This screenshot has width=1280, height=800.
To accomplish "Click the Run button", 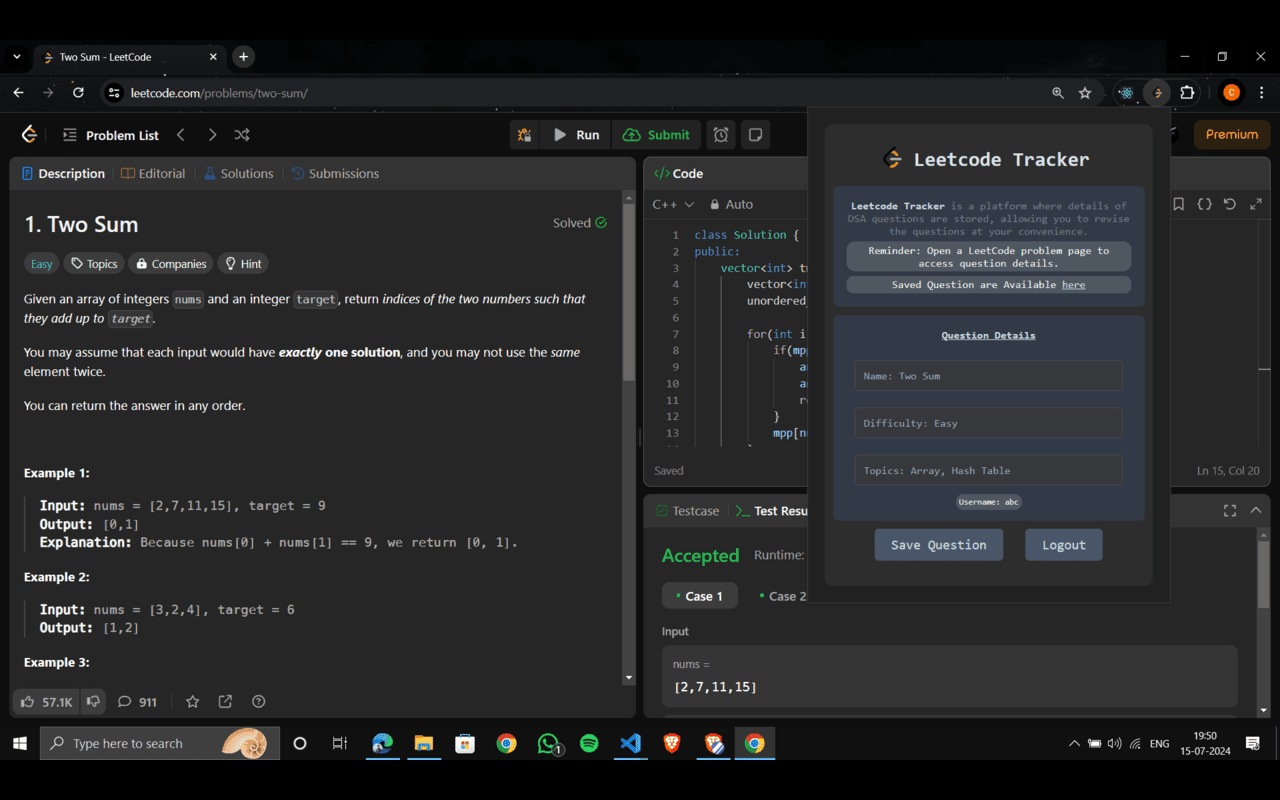I will pyautogui.click(x=576, y=135).
